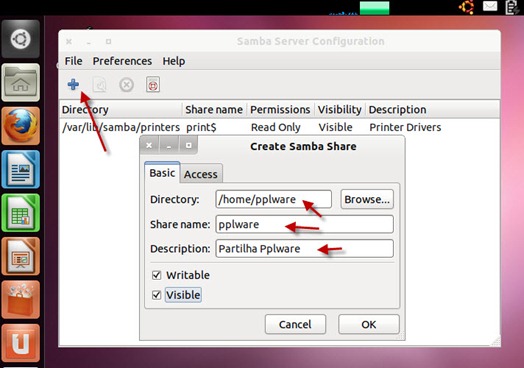The width and height of the screenshot is (524, 368).
Task: Toggle the Writable checkbox
Action: pos(156,275)
